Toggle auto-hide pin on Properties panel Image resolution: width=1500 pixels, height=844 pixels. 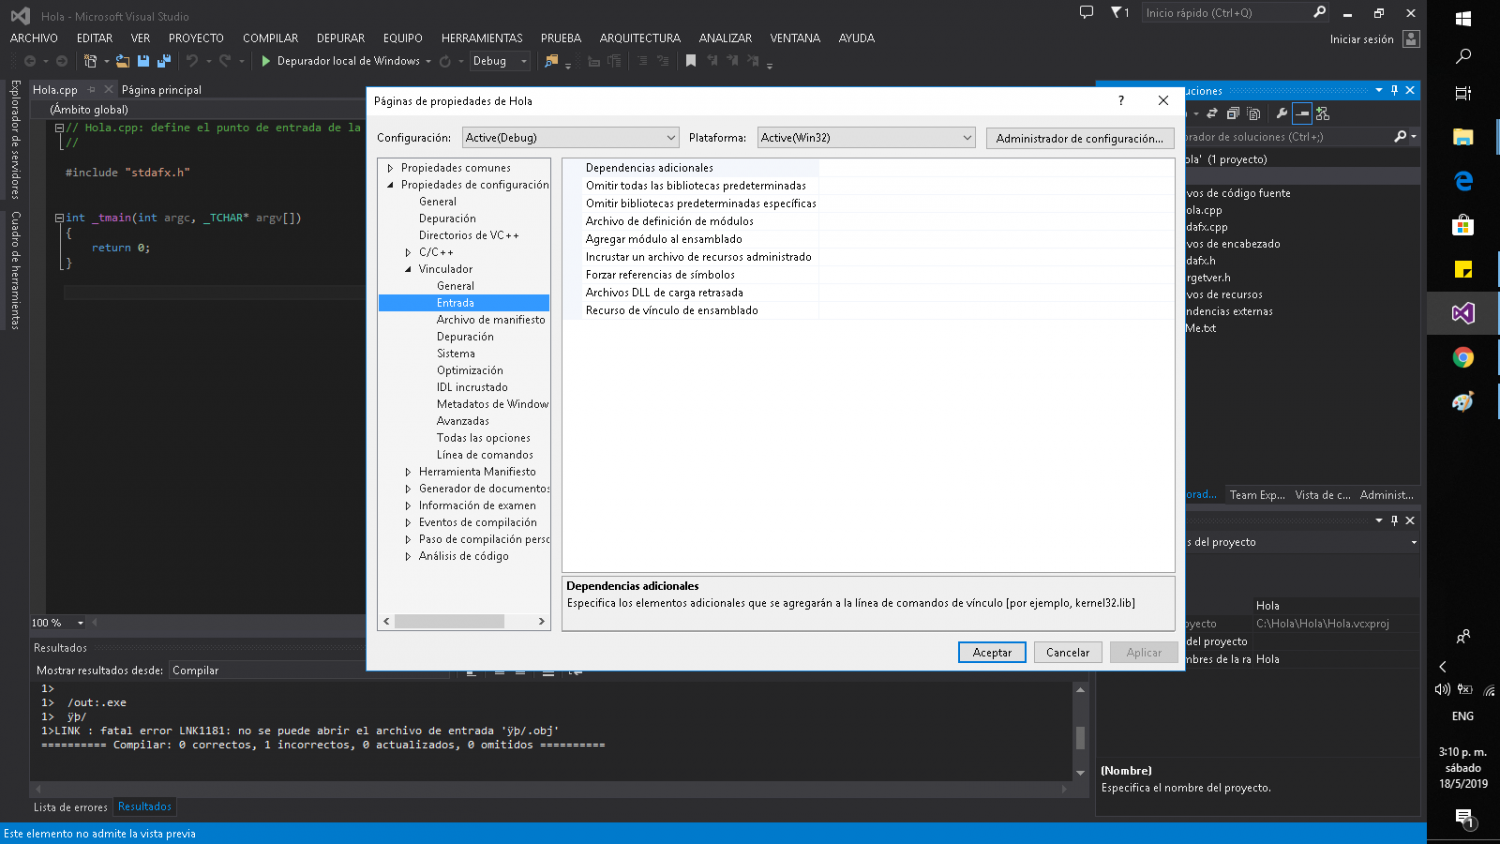pyautogui.click(x=1394, y=520)
